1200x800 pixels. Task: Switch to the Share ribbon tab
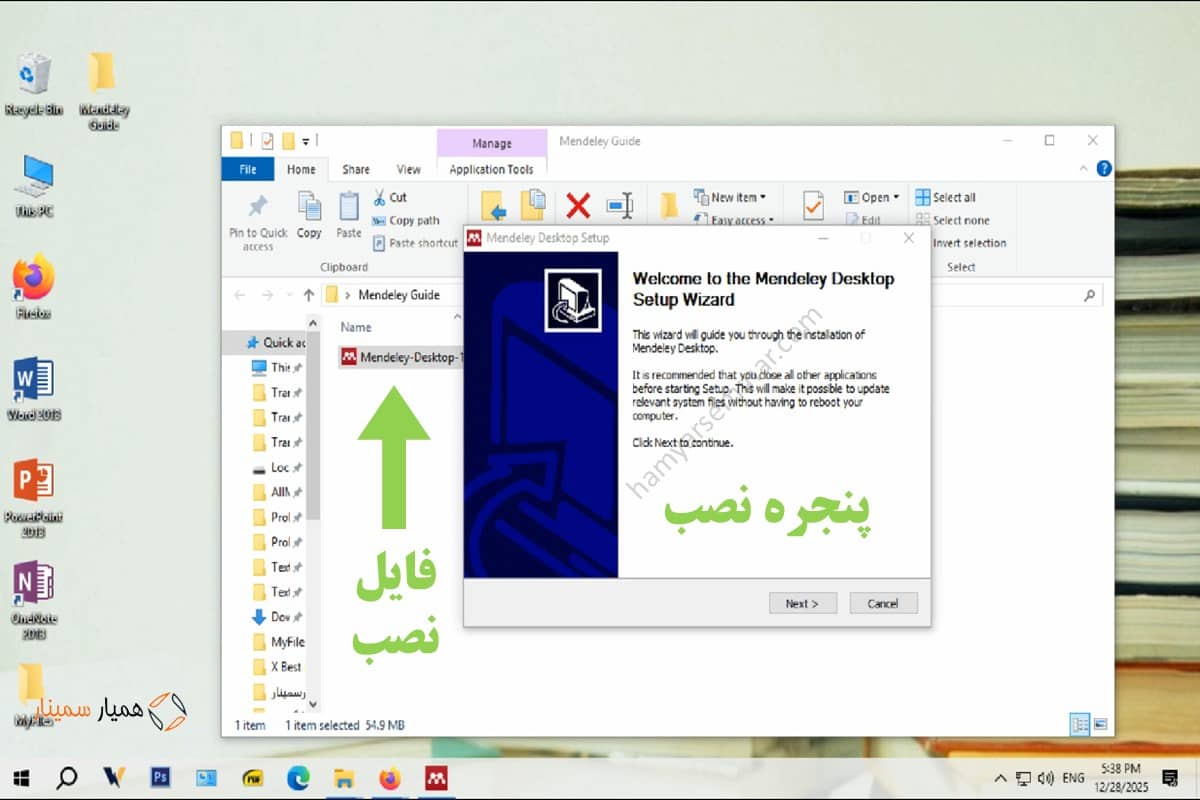[x=356, y=169]
